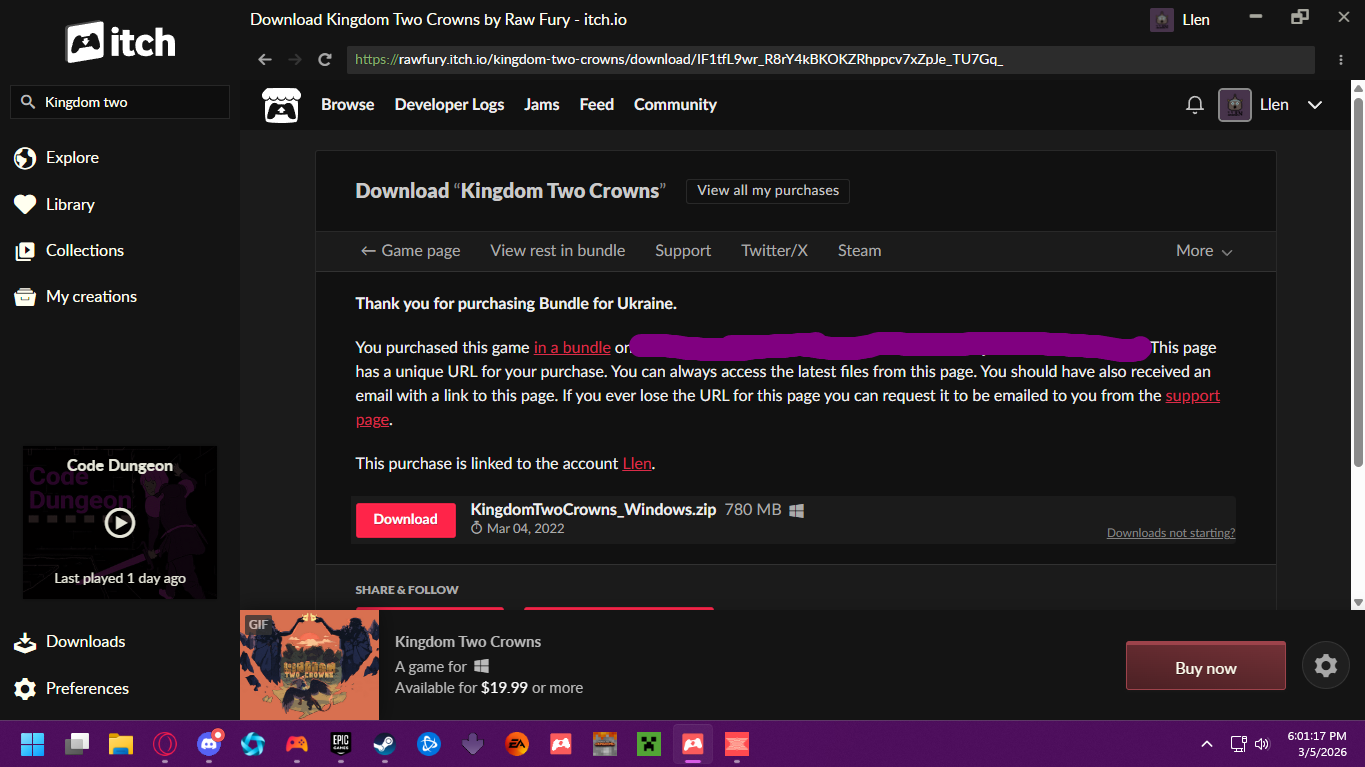
Task: Open the Support tab
Action: 683,251
